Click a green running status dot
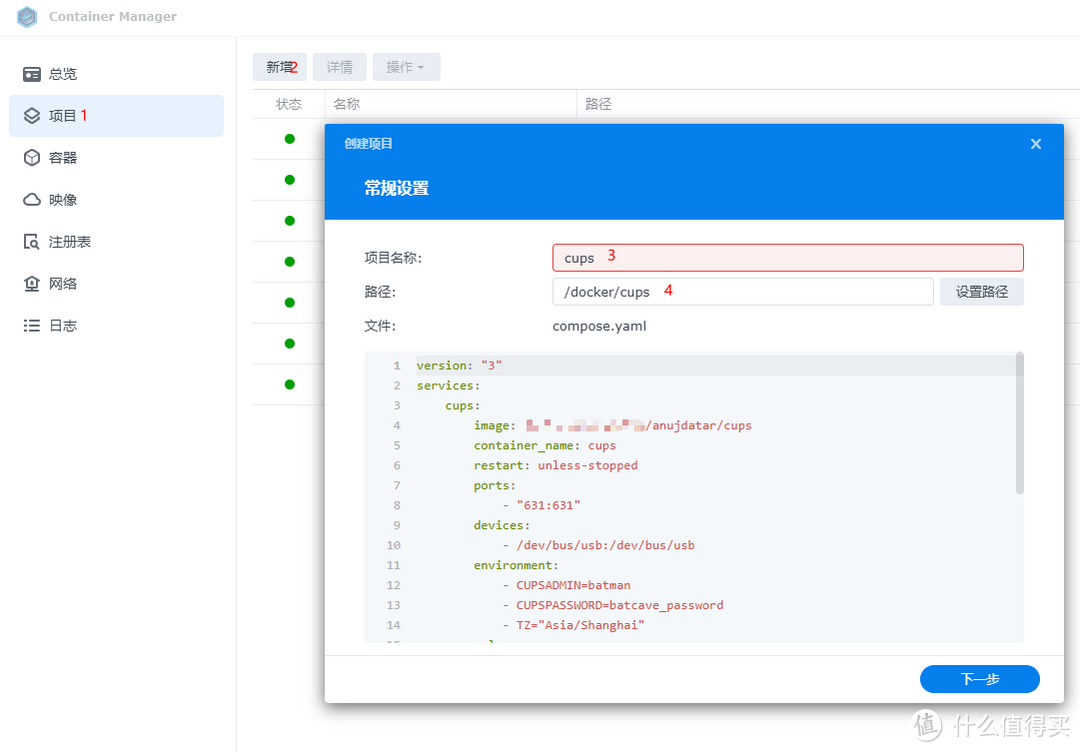The width and height of the screenshot is (1080, 752). click(288, 139)
